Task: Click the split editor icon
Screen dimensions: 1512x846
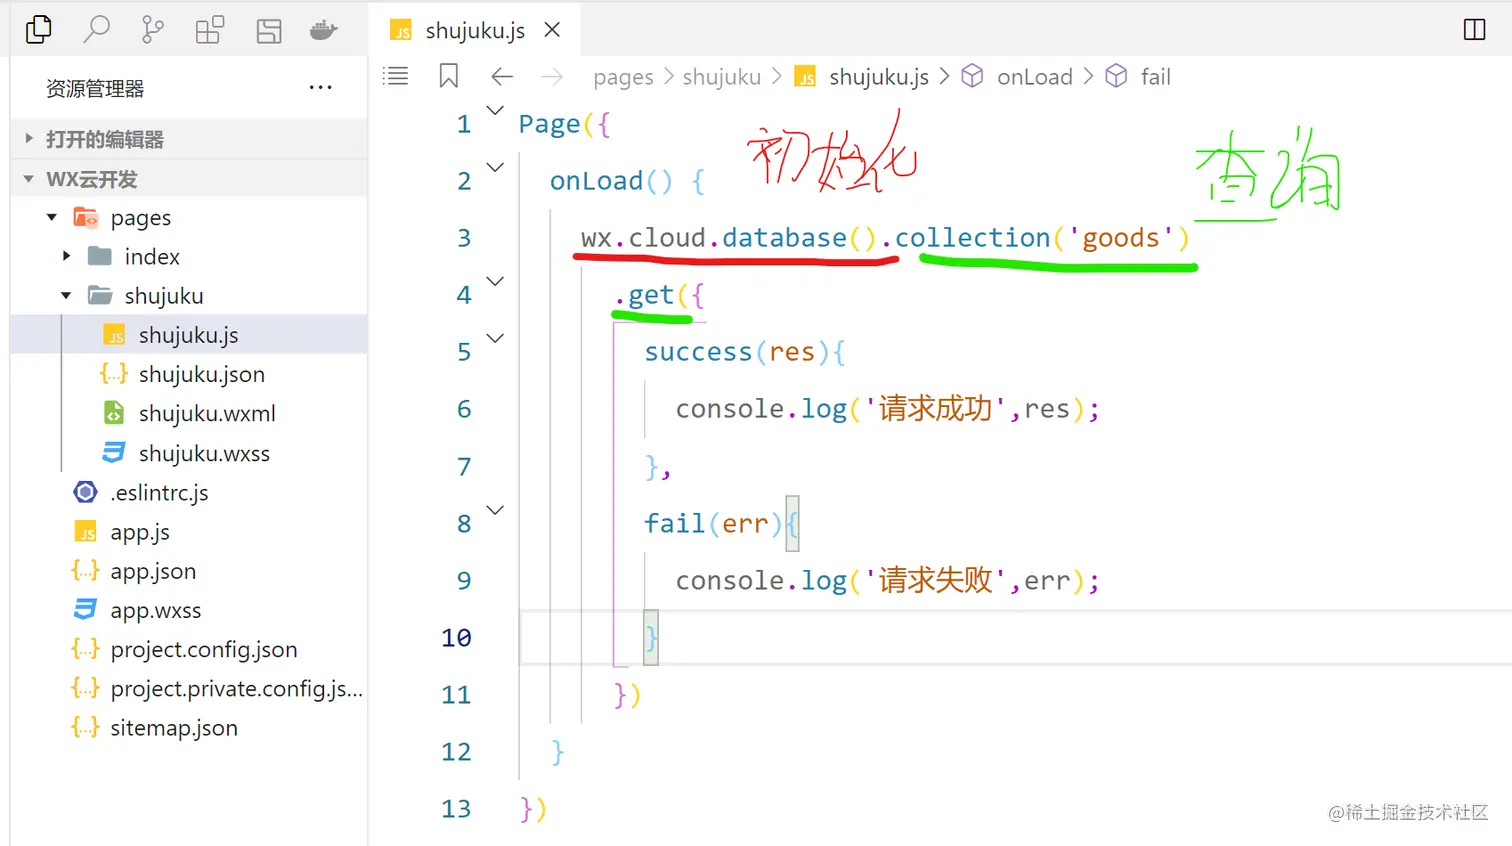Action: [1474, 30]
